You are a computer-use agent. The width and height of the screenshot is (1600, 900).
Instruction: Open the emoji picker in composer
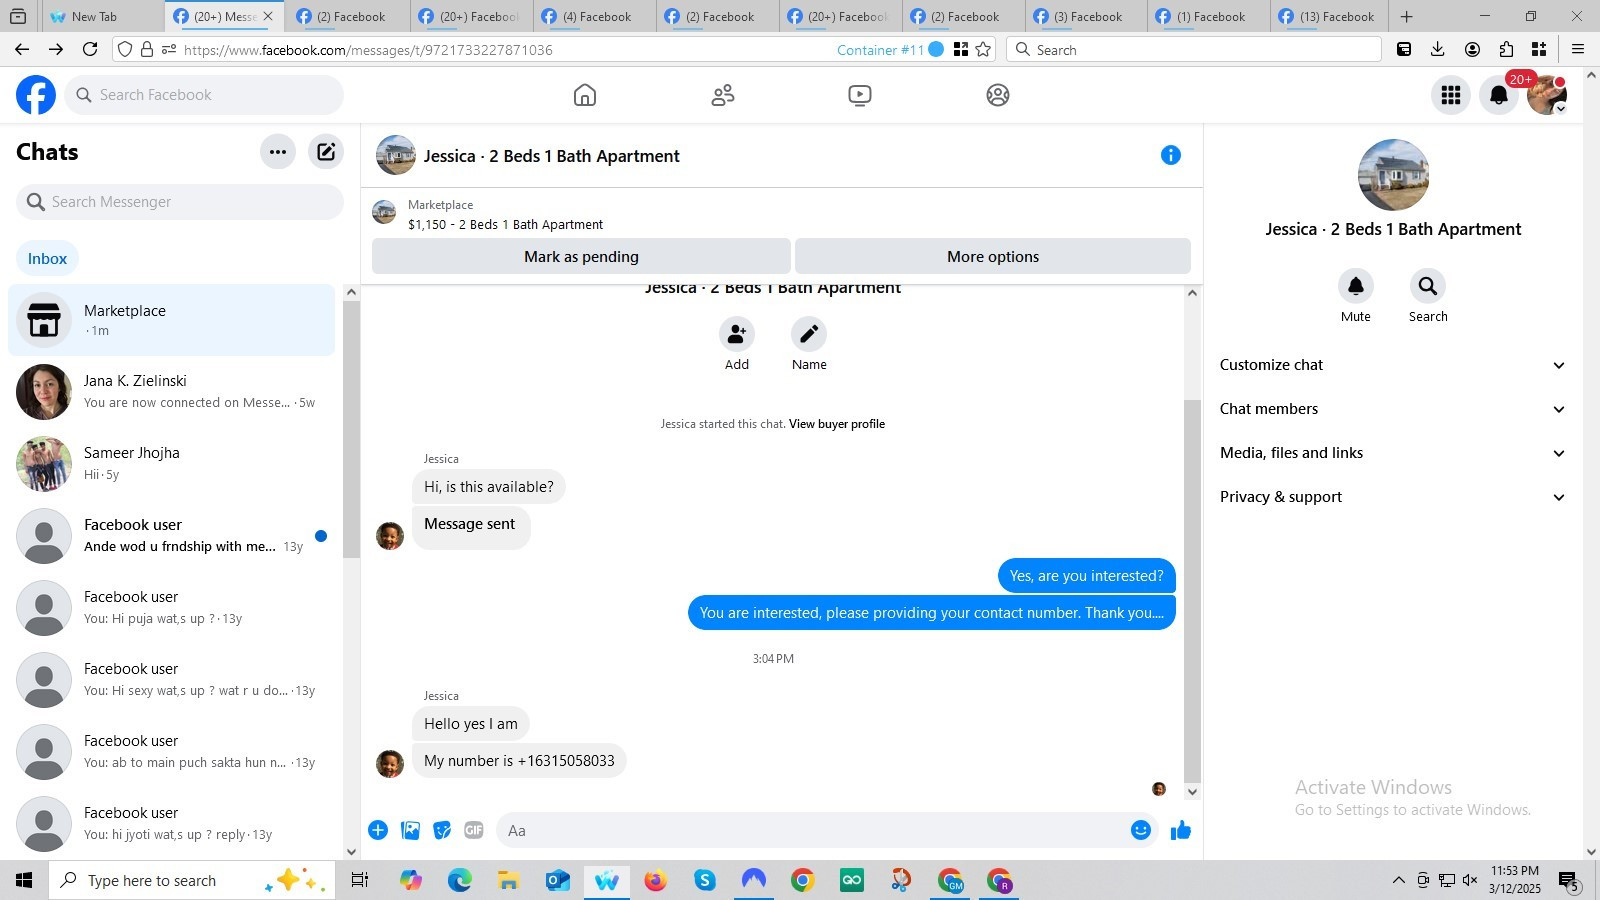coord(1141,830)
